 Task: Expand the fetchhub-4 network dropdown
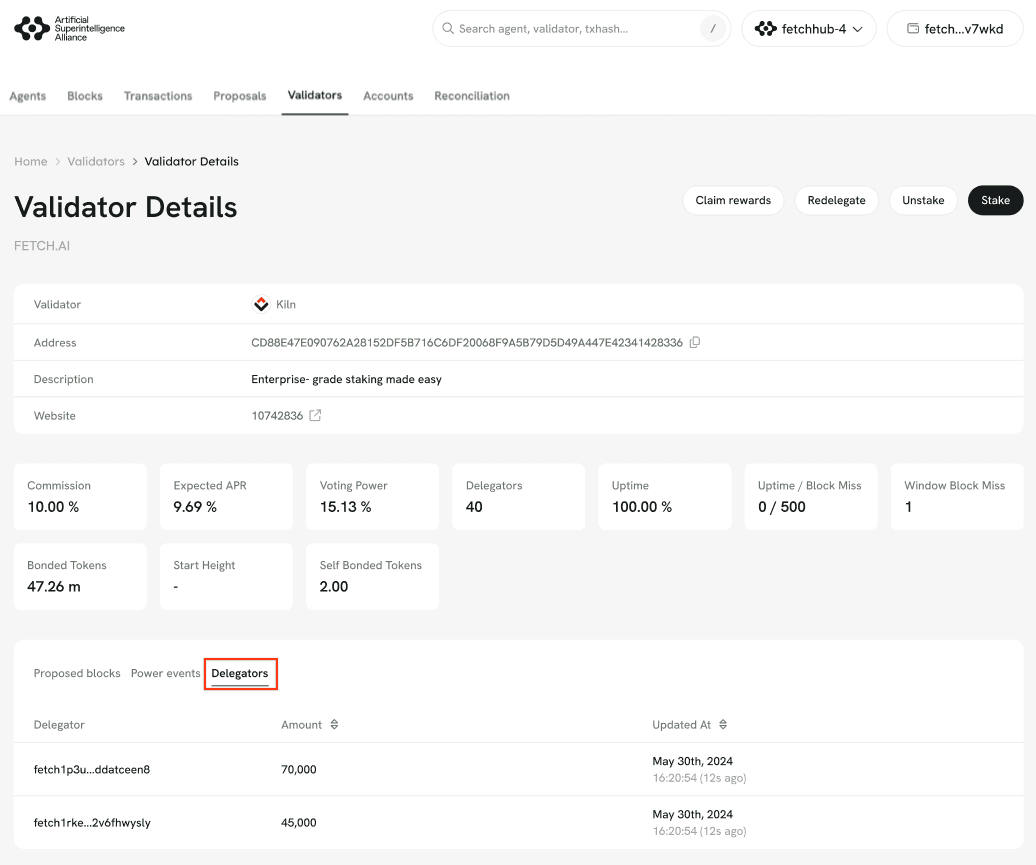(x=857, y=29)
